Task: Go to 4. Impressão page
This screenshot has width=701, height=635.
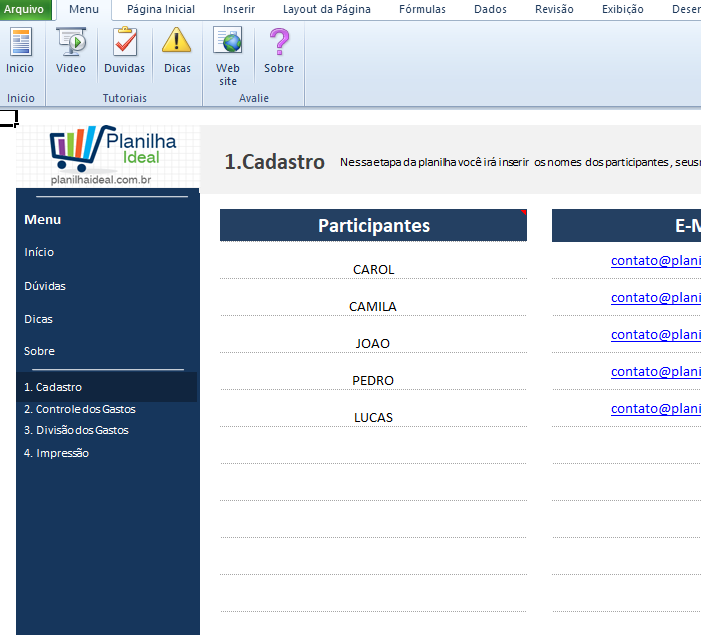Action: click(56, 453)
